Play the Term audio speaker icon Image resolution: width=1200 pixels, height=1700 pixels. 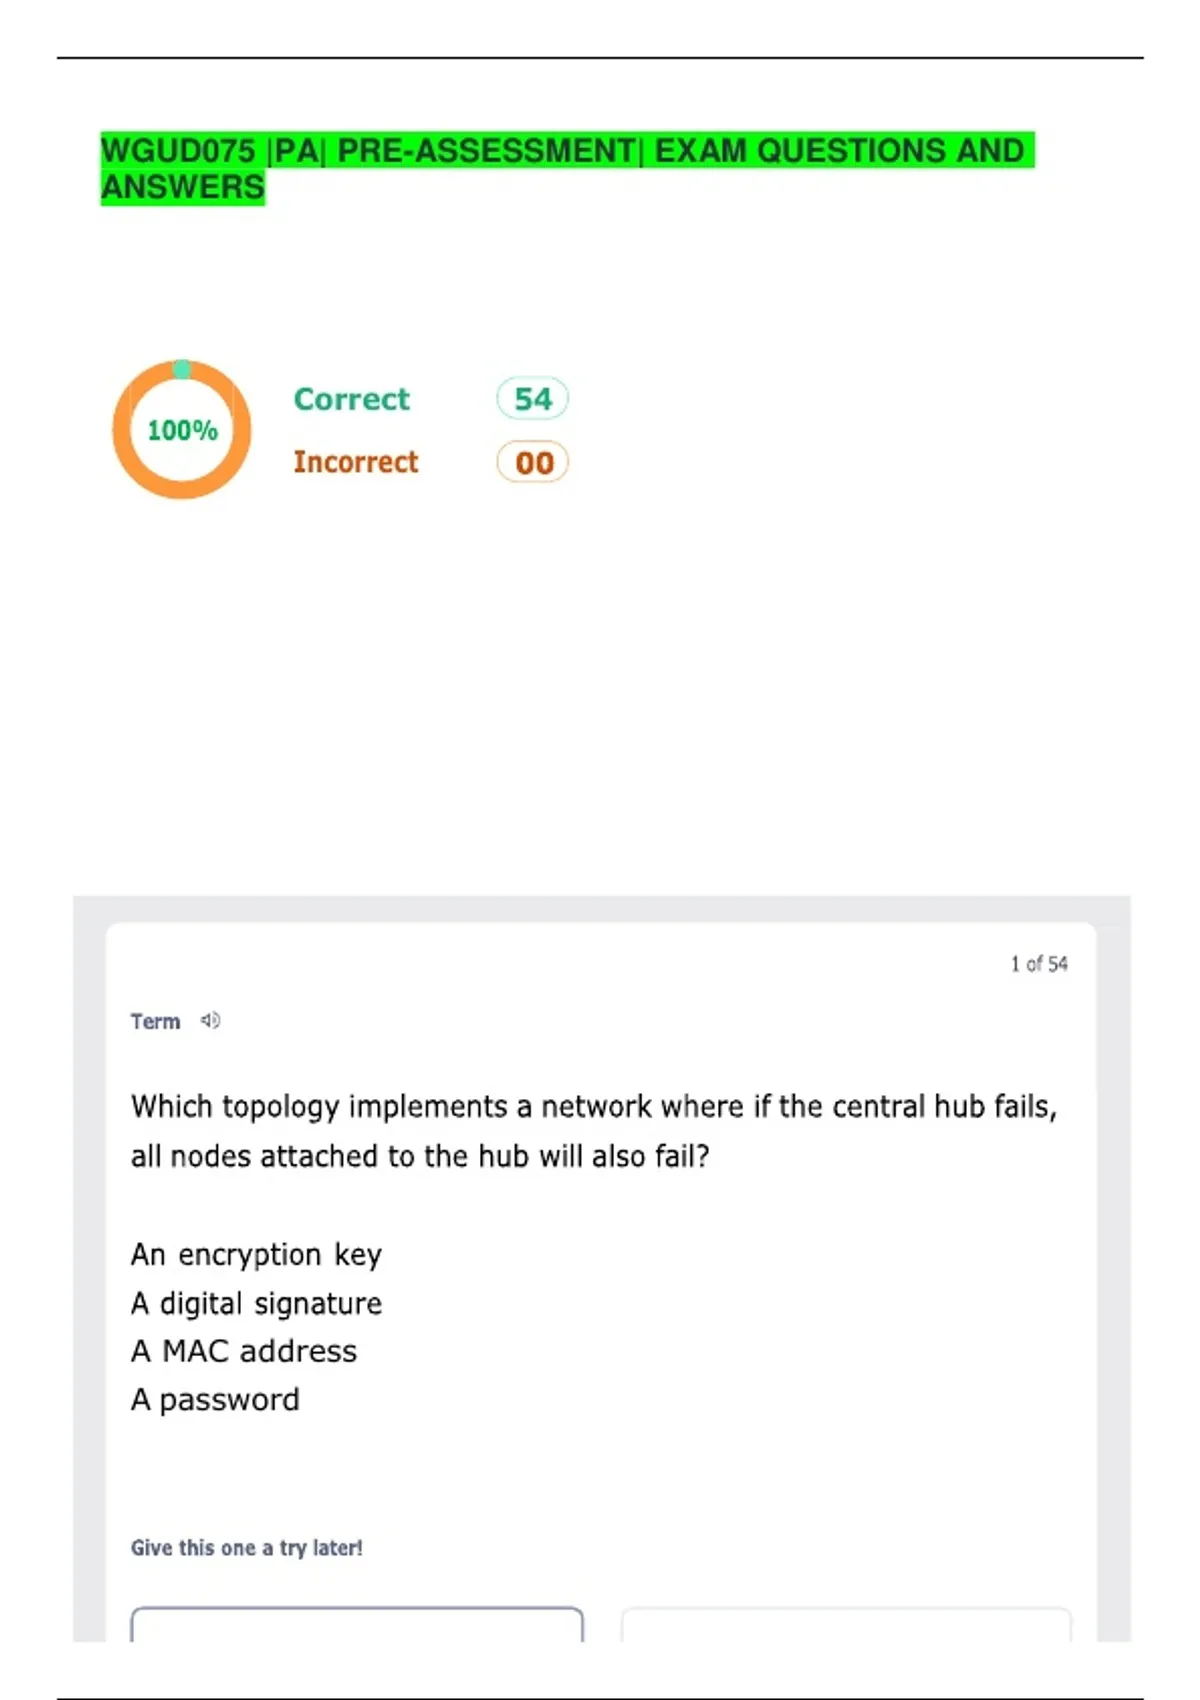pos(210,1020)
